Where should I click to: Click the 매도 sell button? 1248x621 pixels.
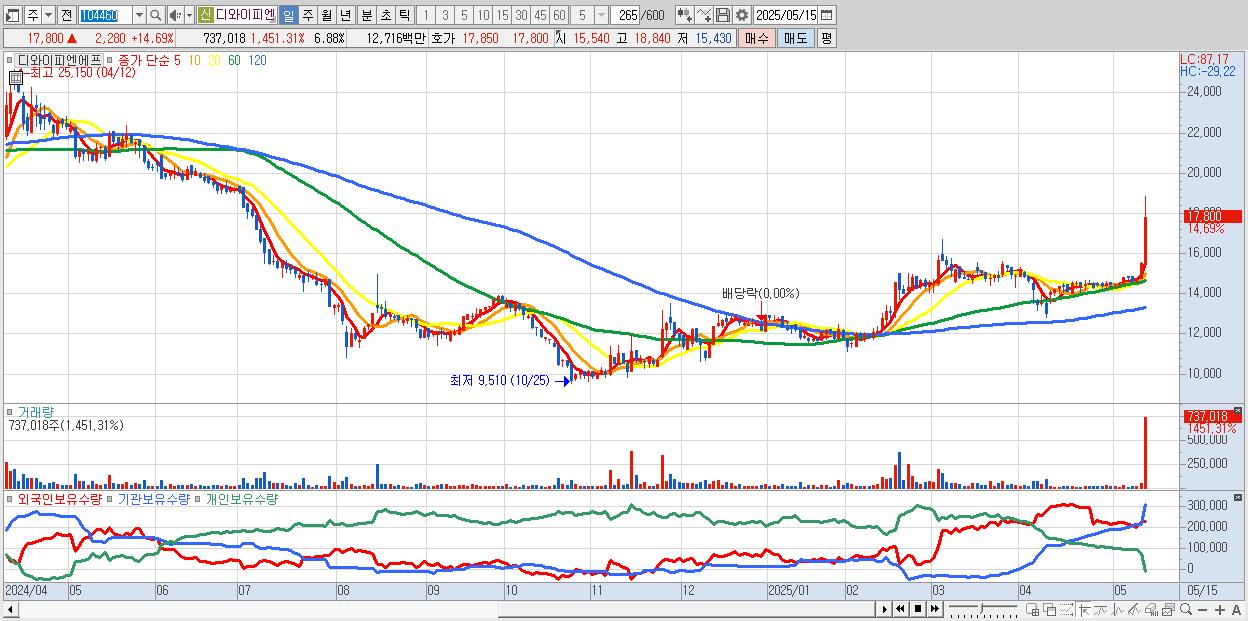pos(795,38)
